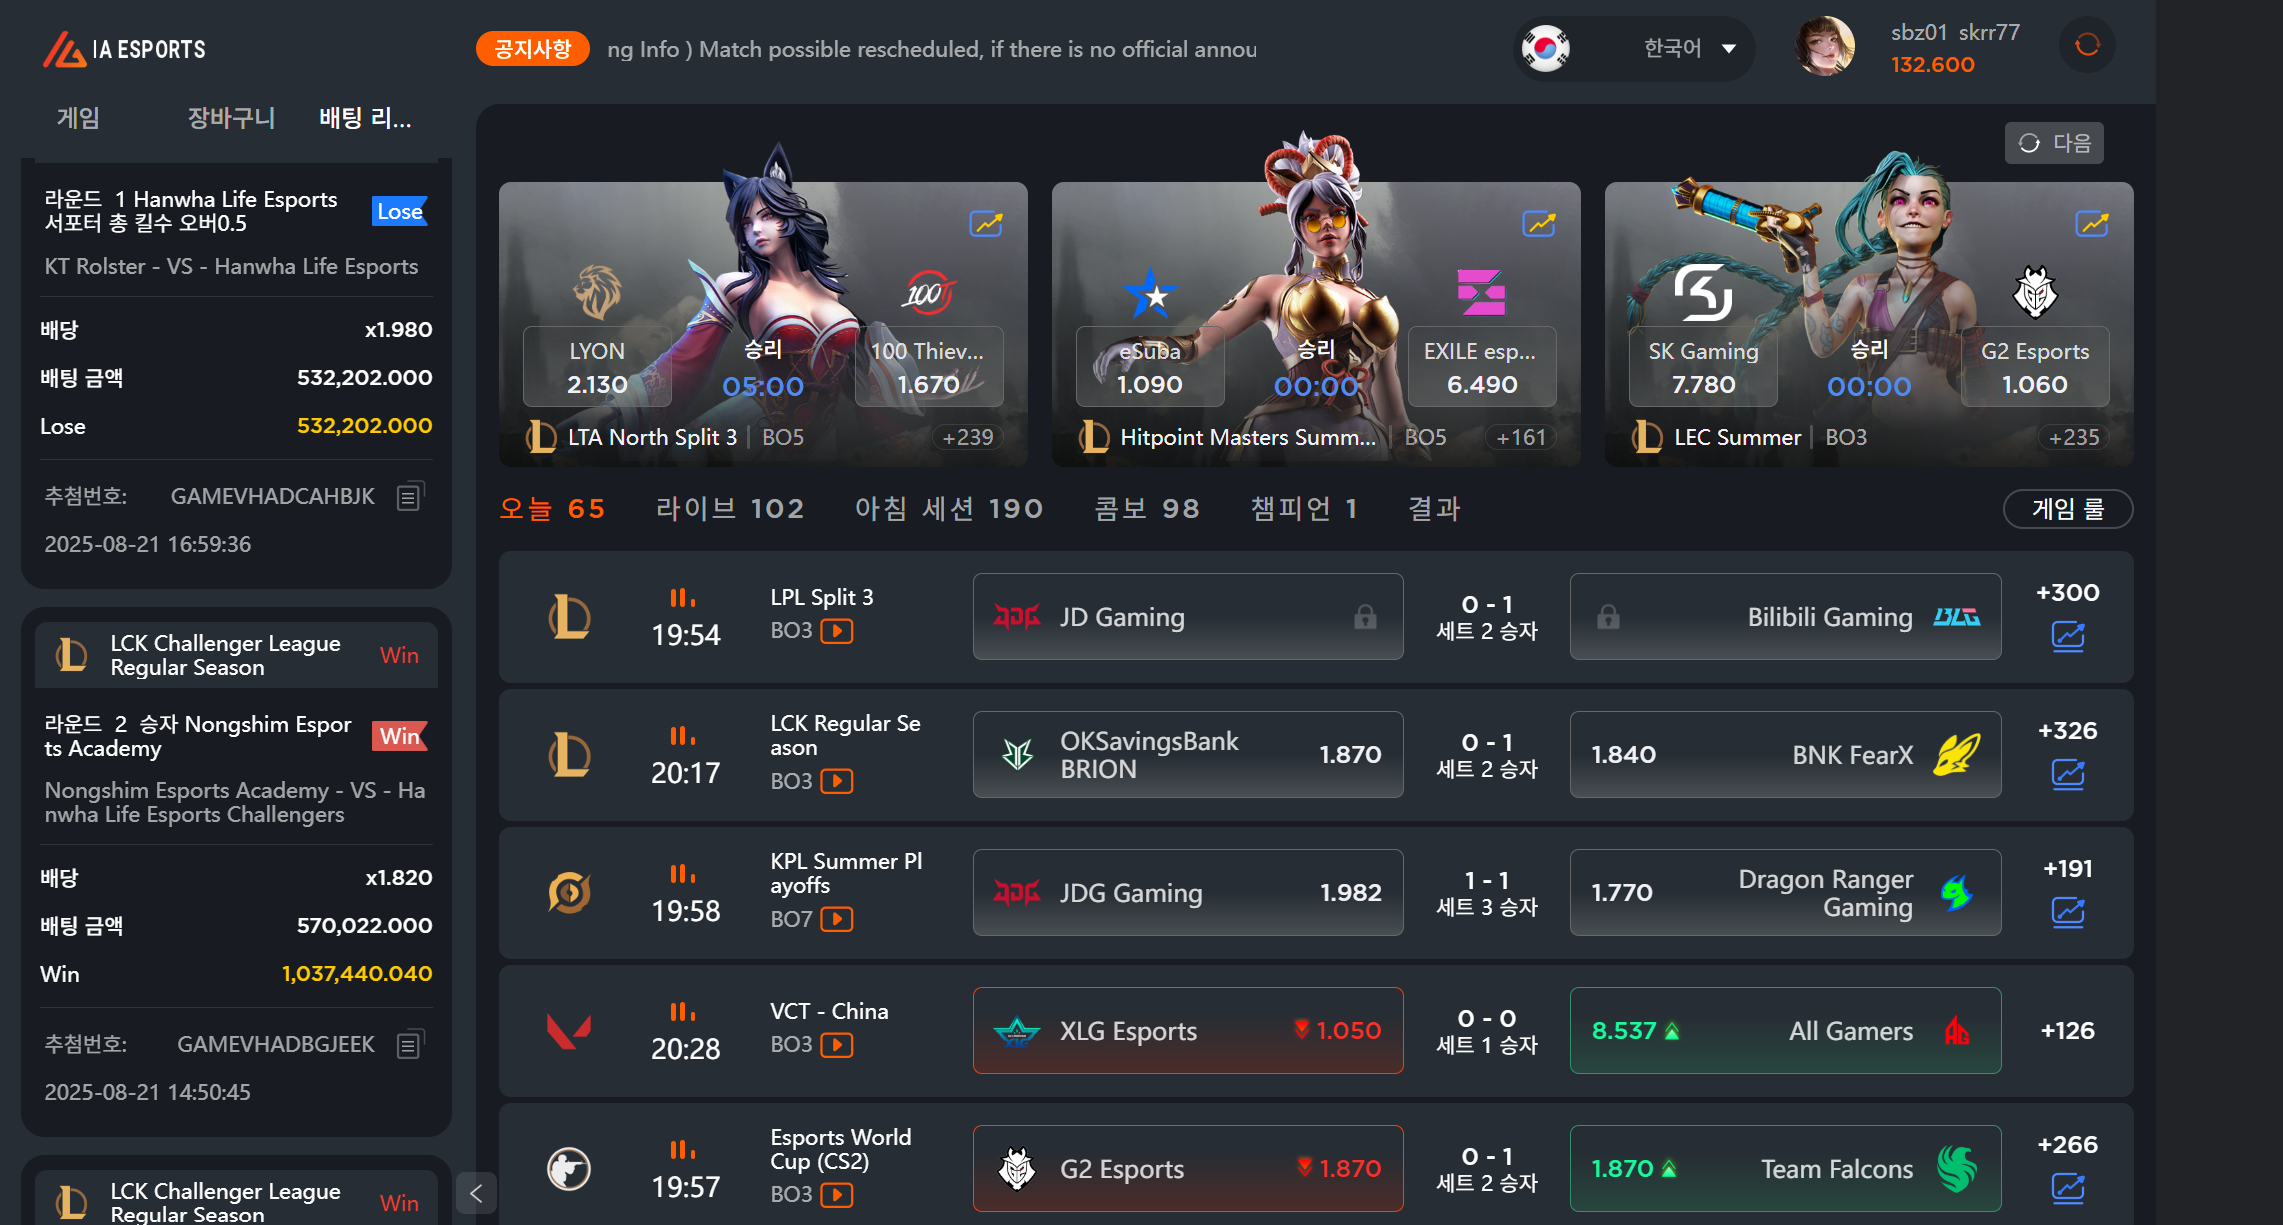The image size is (2283, 1225).
Task: Click the 게임 룰 button
Action: 2068,509
